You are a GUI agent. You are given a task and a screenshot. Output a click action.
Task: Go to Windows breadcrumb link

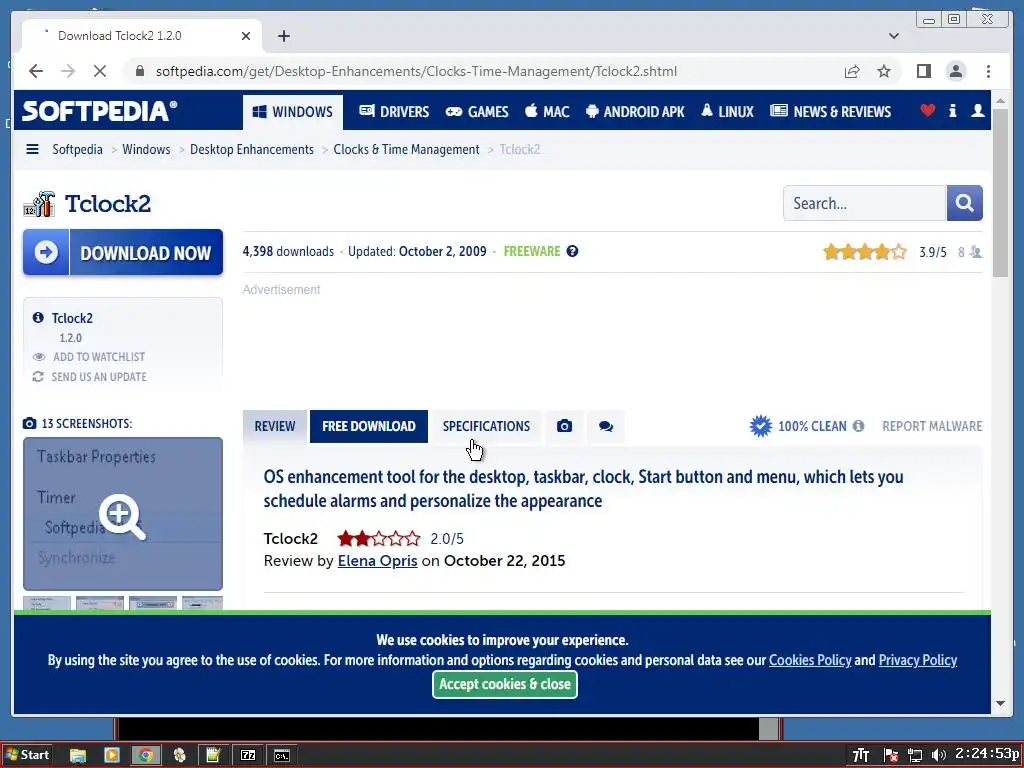[x=146, y=150]
